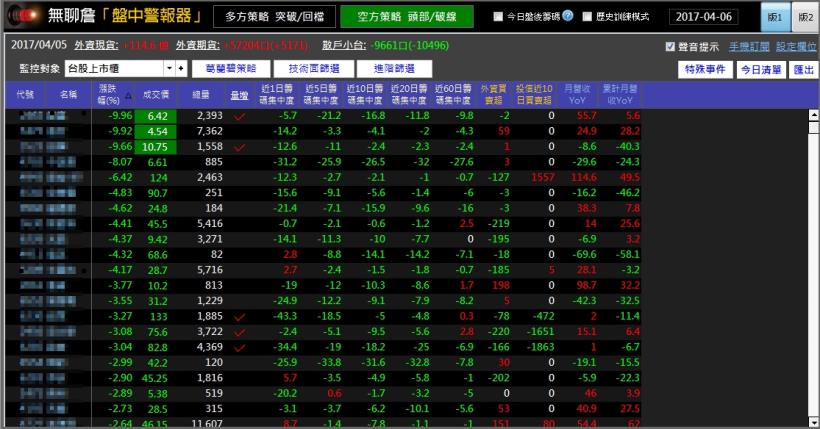Open 今日清單 today's list
Image resolution: width=820 pixels, height=429 pixels.
(761, 69)
